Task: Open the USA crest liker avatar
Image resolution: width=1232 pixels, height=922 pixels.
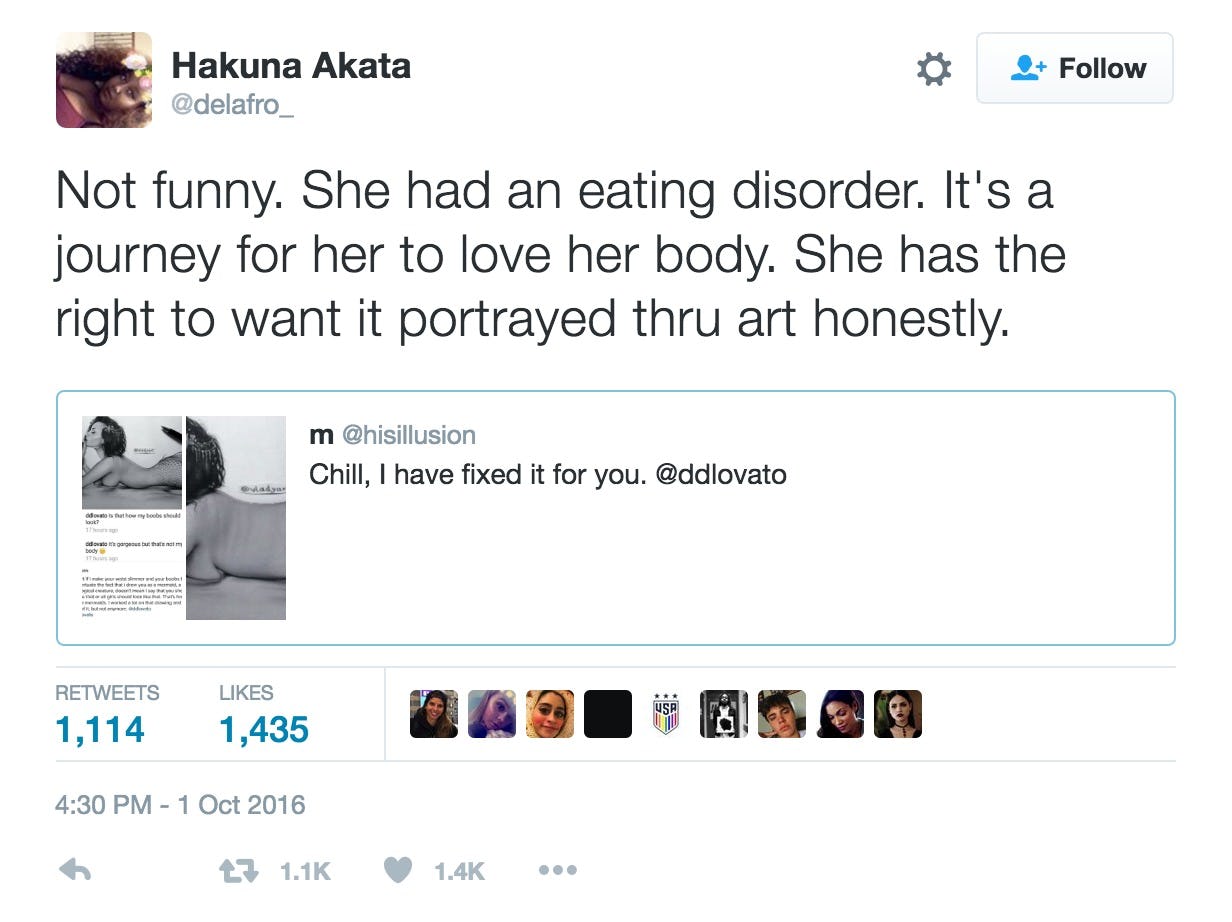Action: pos(666,714)
